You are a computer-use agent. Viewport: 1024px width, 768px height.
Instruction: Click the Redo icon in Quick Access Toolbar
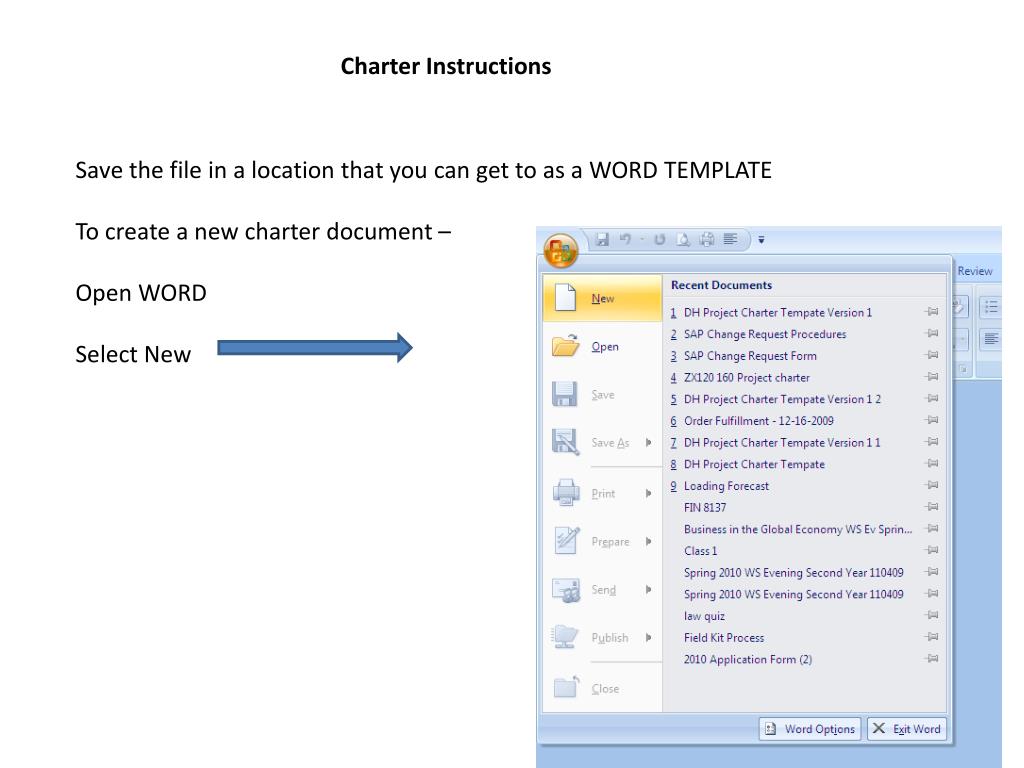pos(660,240)
